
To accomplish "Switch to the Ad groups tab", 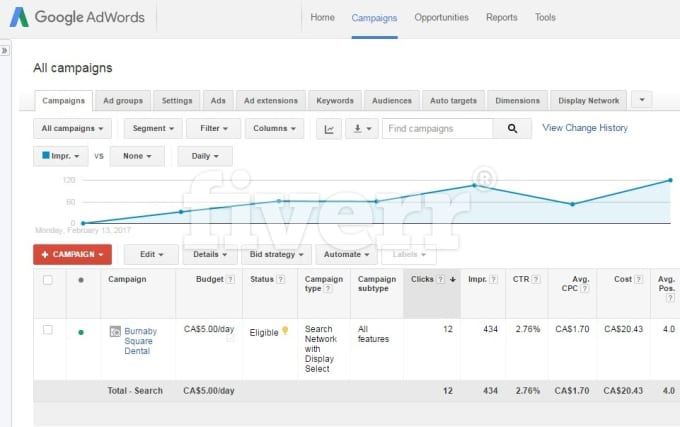I will (x=123, y=101).
